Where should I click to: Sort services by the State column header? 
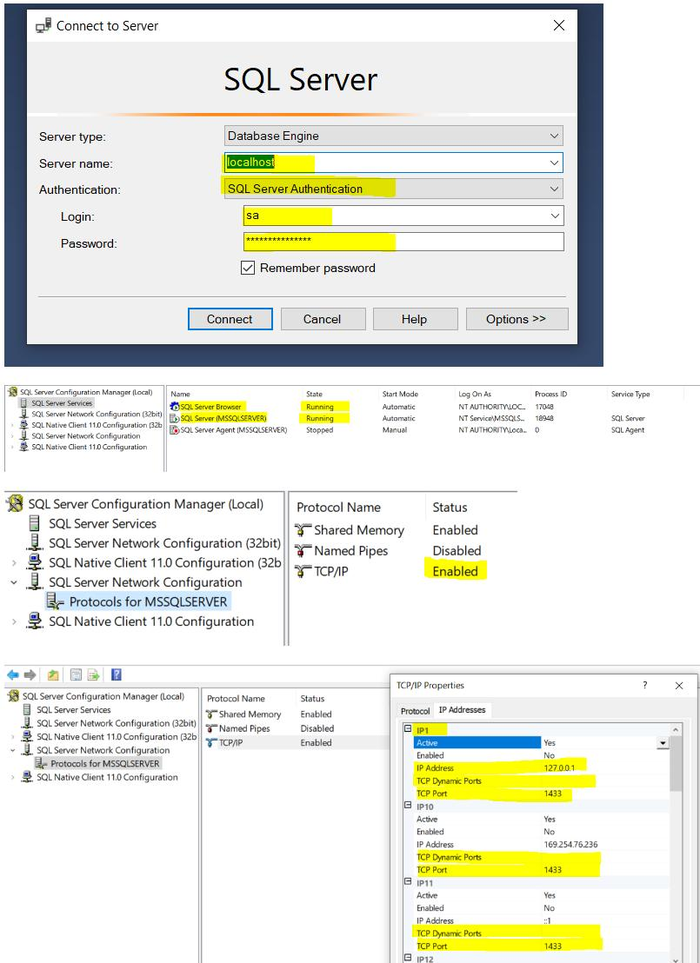(314, 394)
